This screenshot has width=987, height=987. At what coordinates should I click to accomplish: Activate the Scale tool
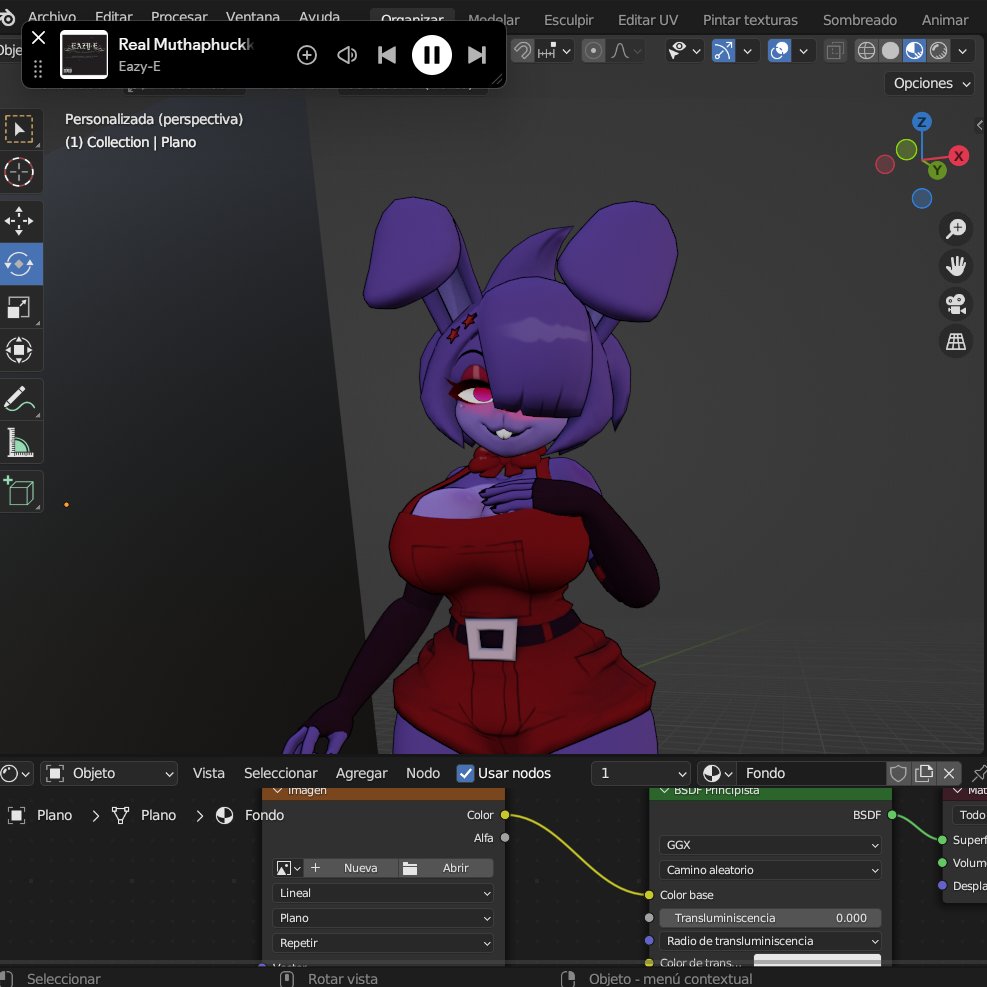tap(19, 307)
